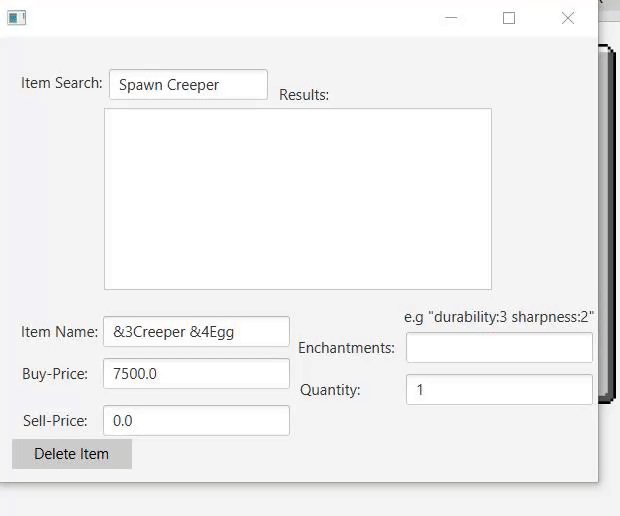Click the Quantity field showing 1
Screen dimensions: 620x516
tap(499, 390)
